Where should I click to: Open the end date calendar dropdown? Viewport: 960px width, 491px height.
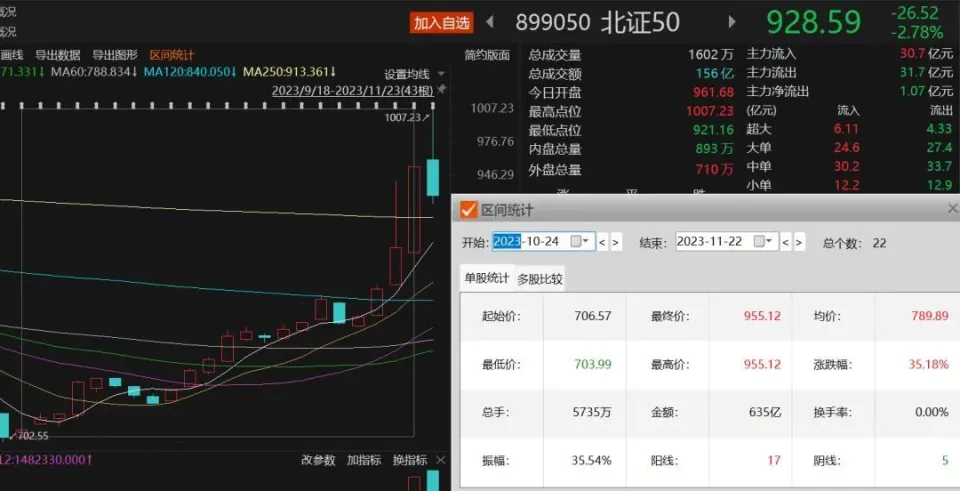762,242
